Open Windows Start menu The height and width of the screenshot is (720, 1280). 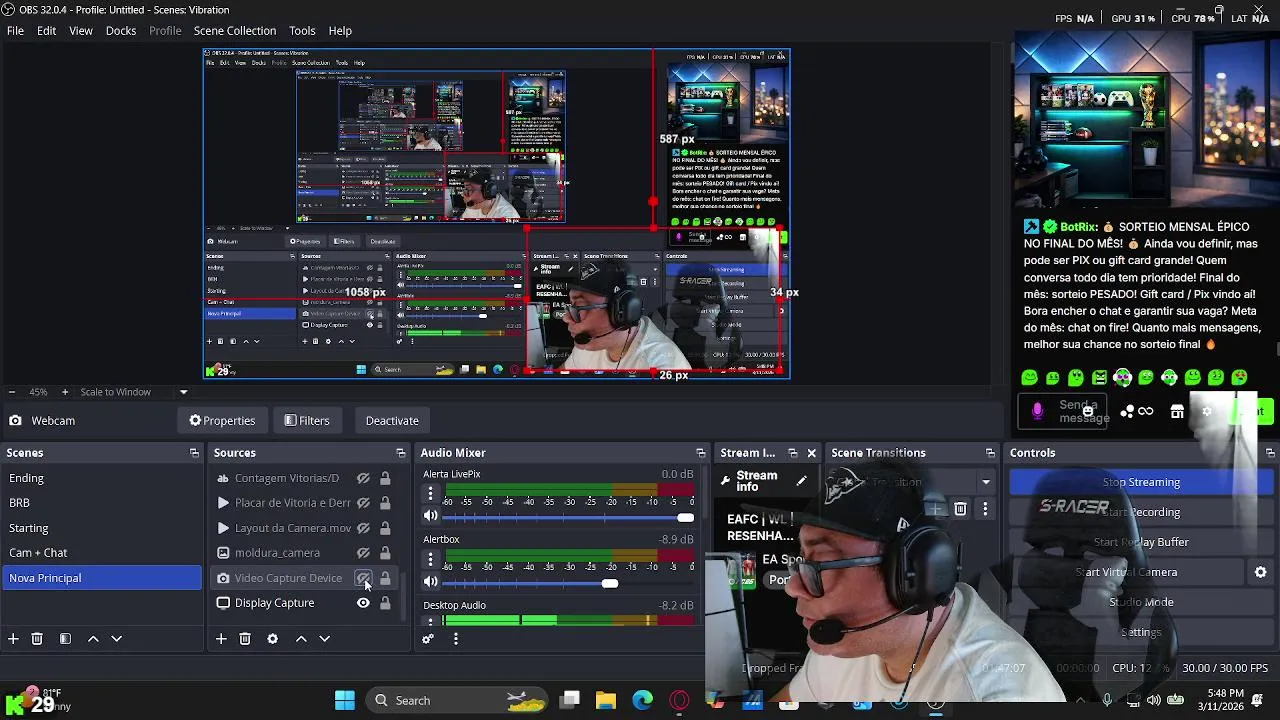tap(345, 700)
